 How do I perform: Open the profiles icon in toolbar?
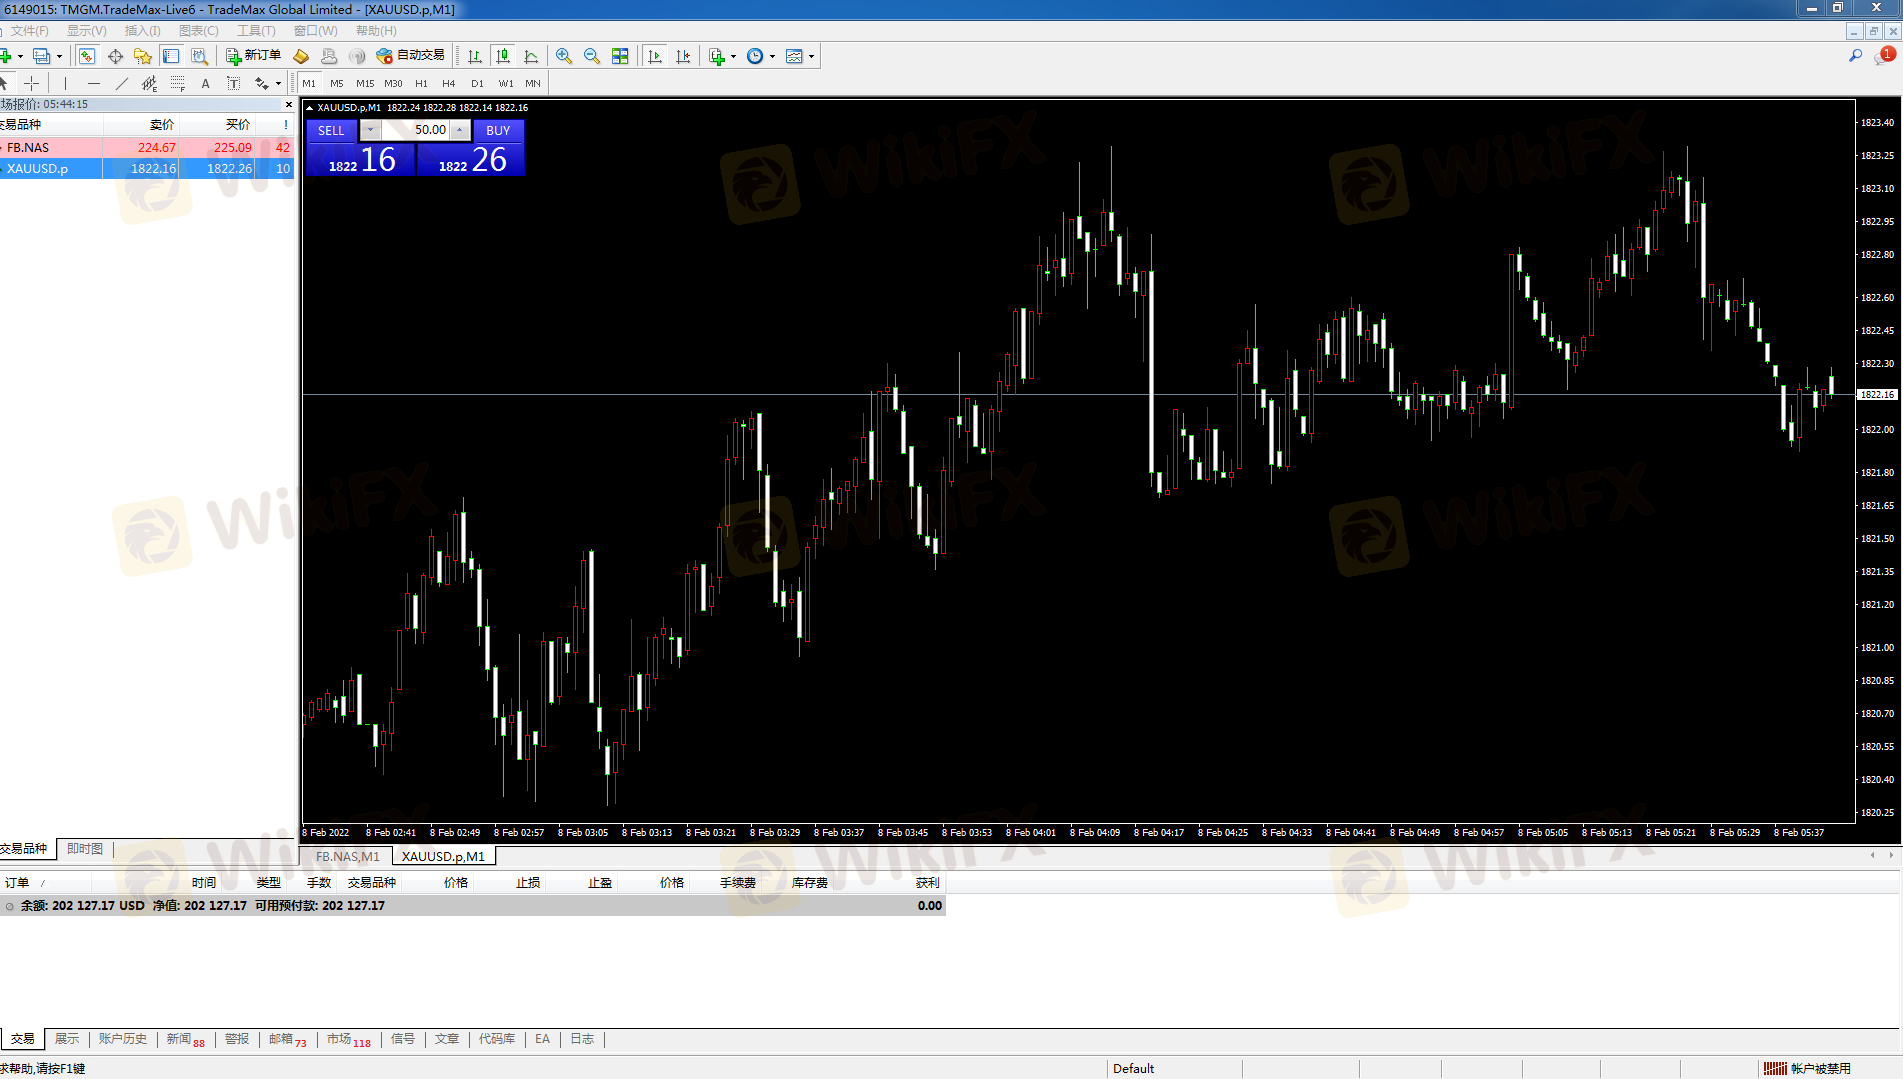pyautogui.click(x=41, y=56)
